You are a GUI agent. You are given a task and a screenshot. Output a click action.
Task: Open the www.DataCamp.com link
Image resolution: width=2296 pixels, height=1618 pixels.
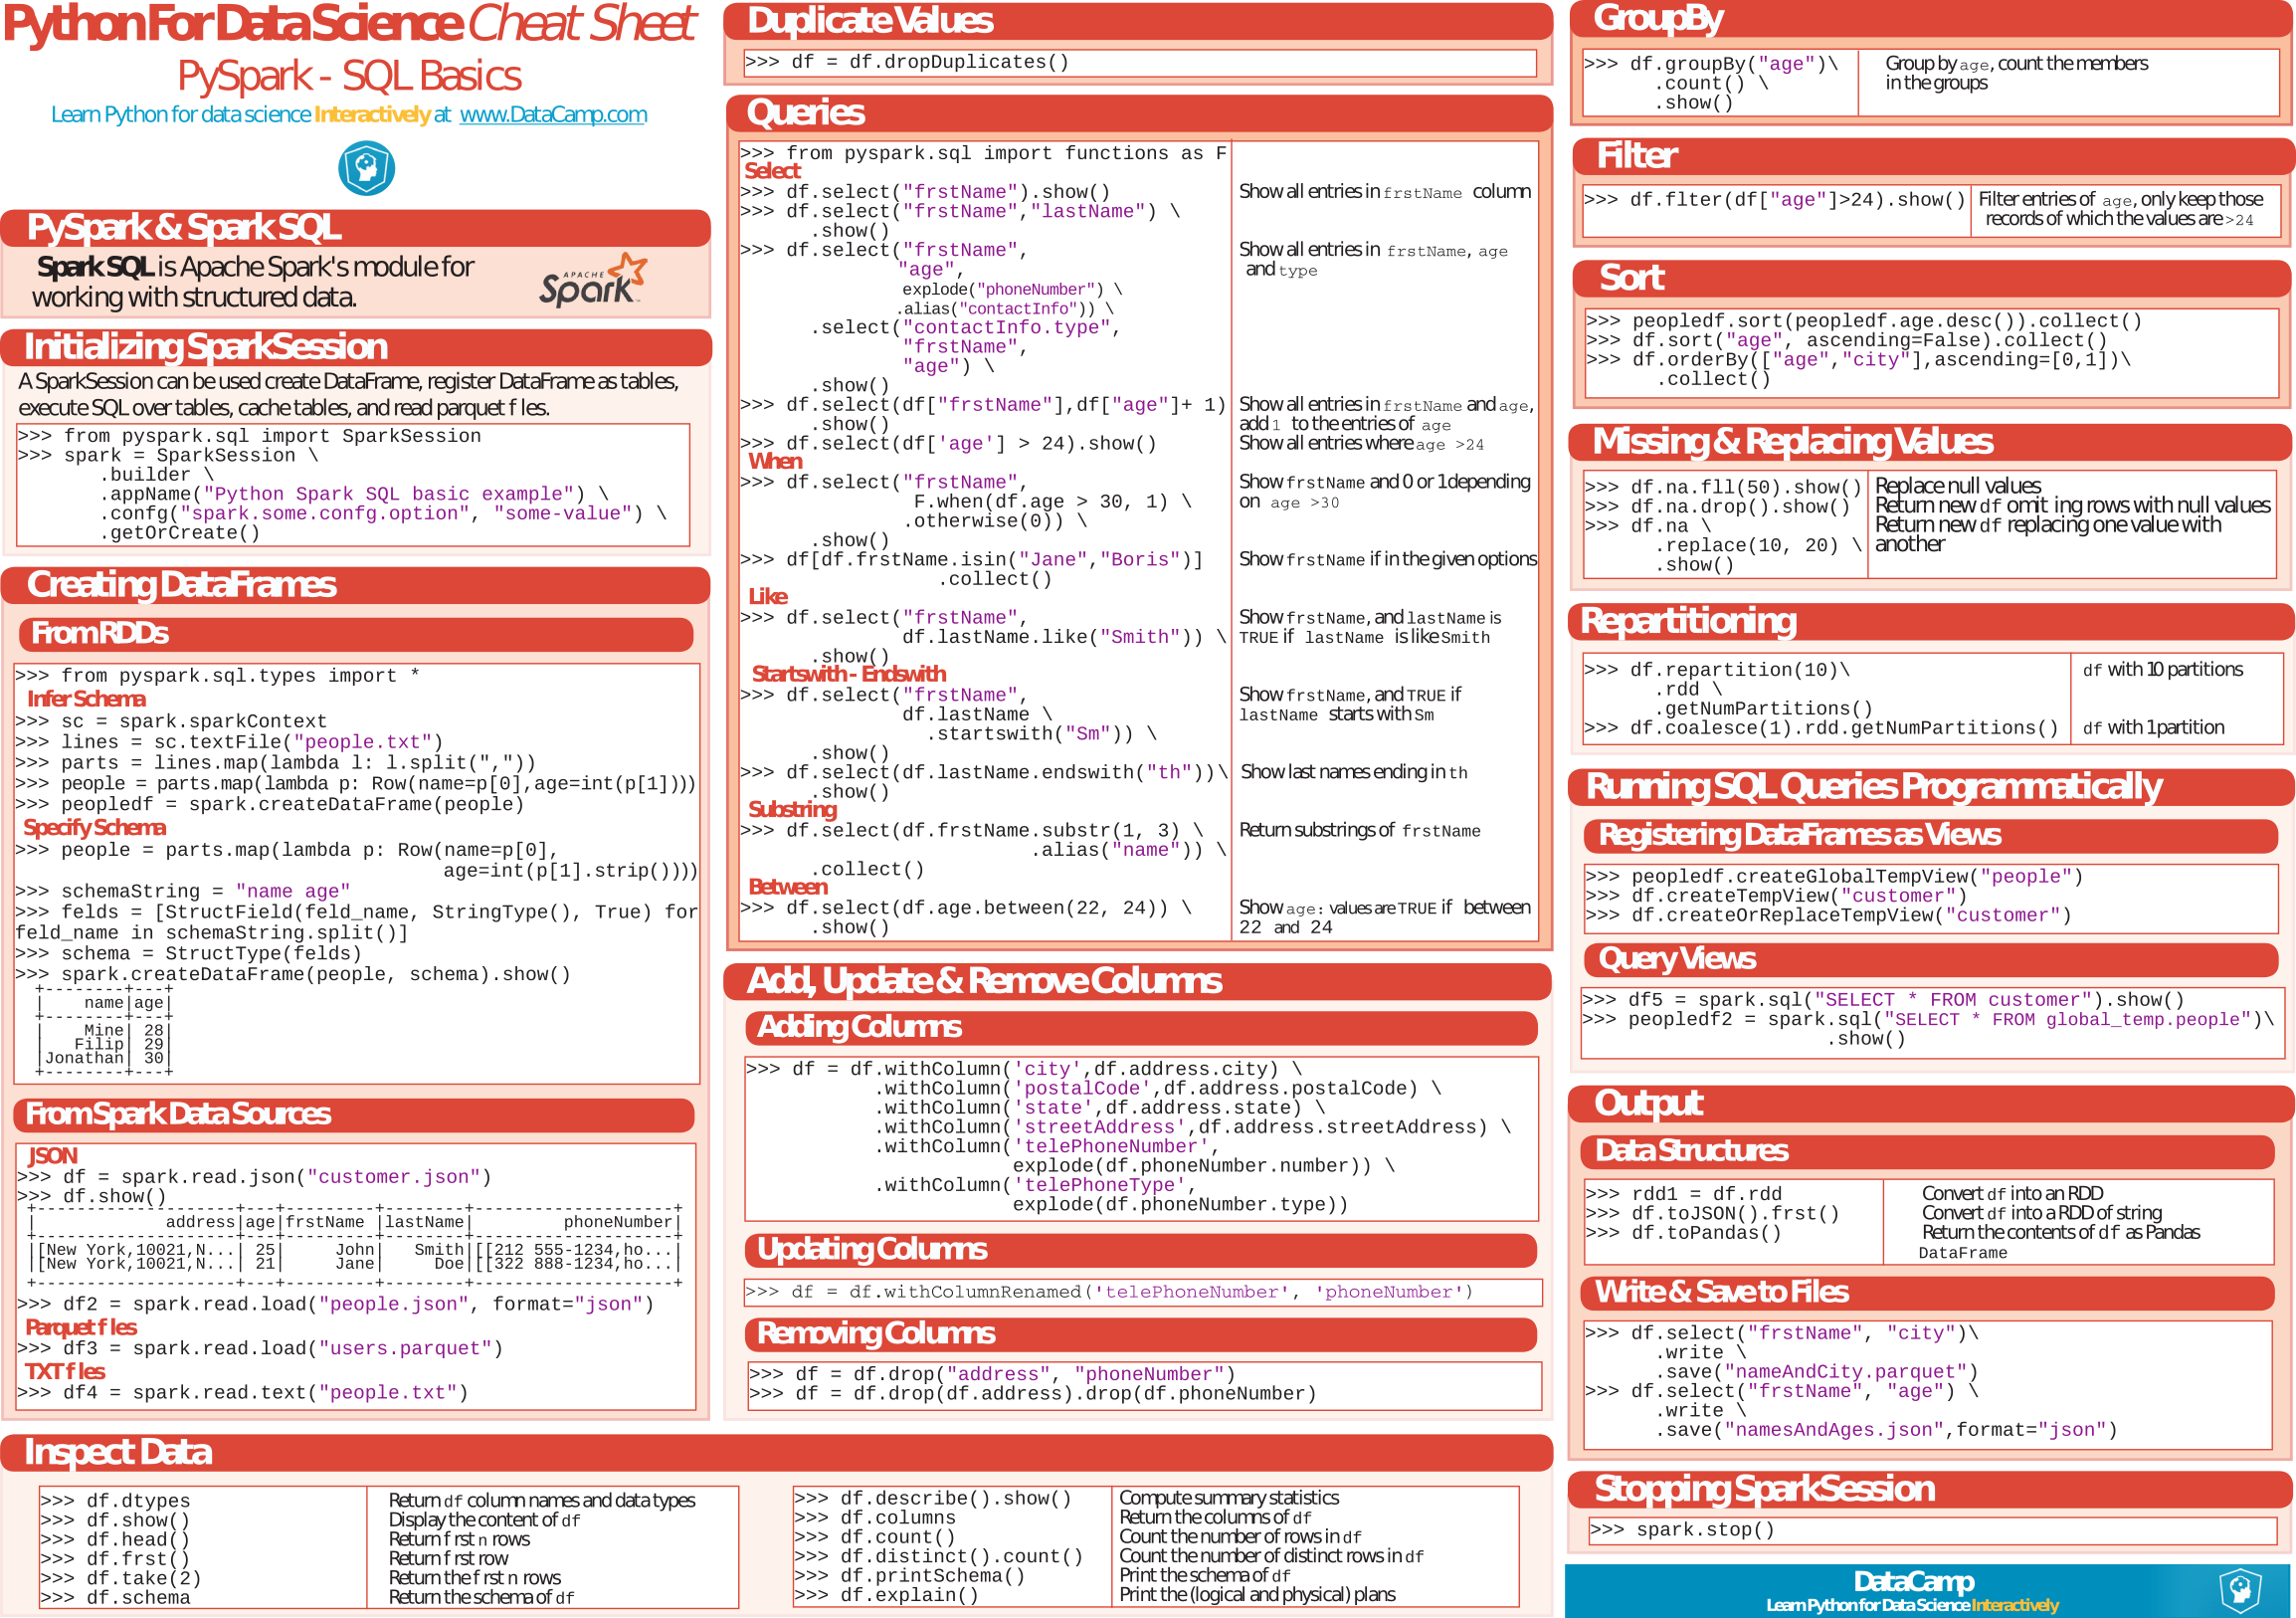(553, 114)
